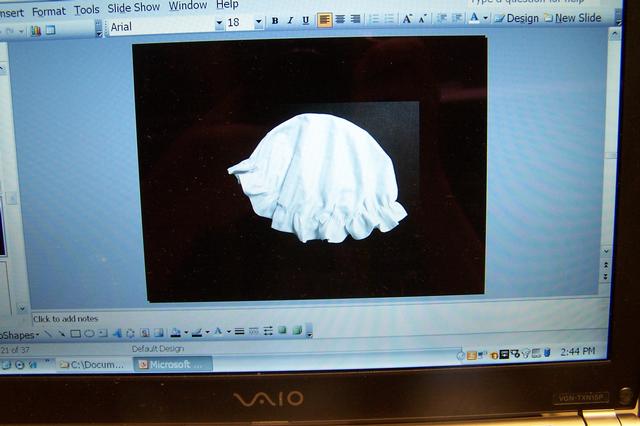Select the Rectangle drawing tool
Viewport: 640px width, 426px height.
(76, 334)
